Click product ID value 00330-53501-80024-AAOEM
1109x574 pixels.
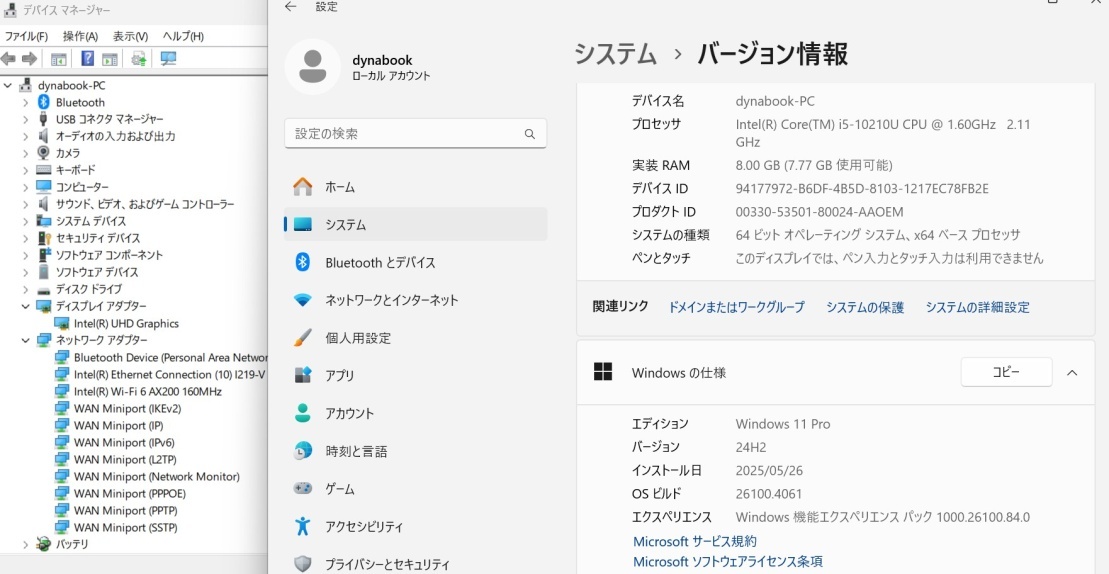coord(819,212)
